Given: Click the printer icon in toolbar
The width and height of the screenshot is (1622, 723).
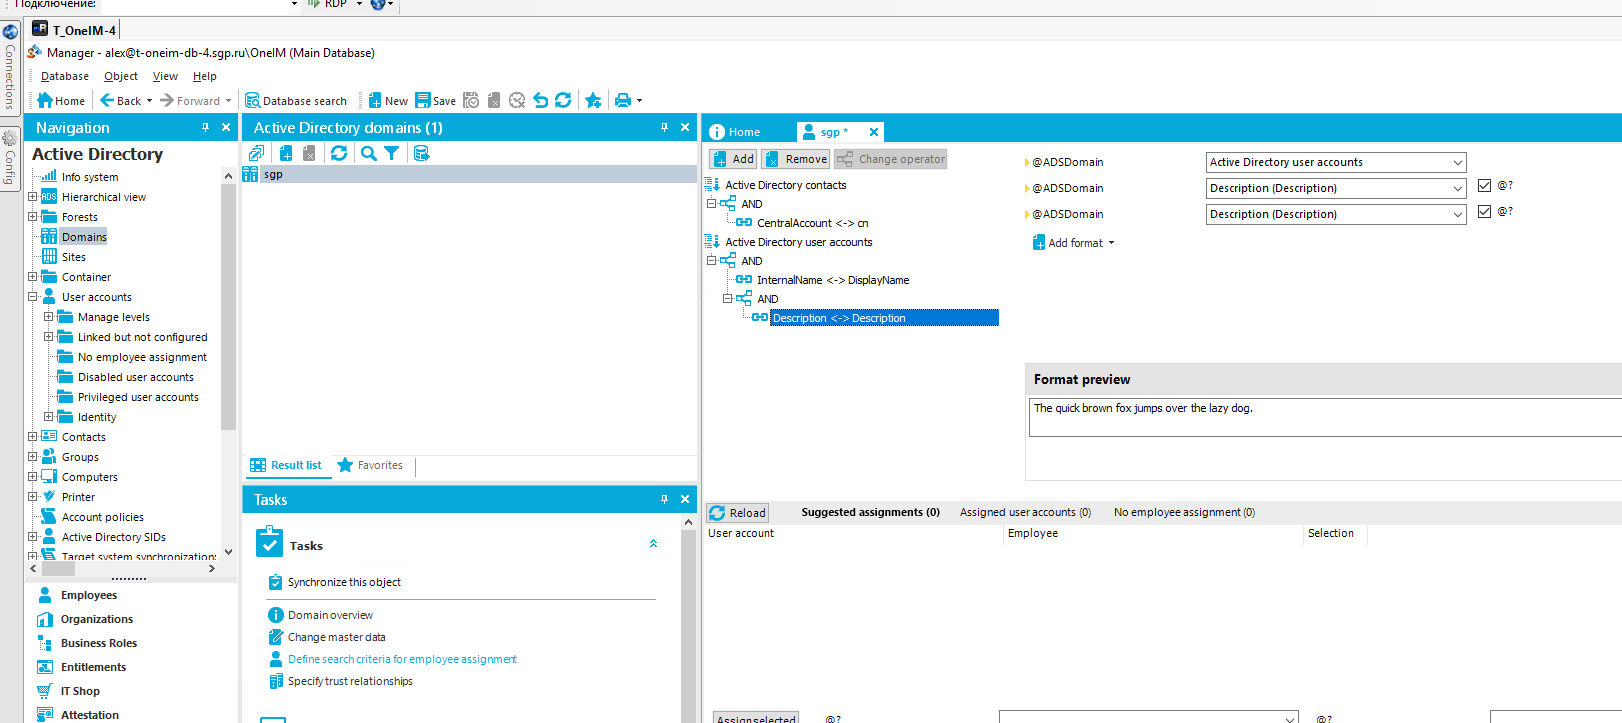Looking at the screenshot, I should [x=623, y=100].
